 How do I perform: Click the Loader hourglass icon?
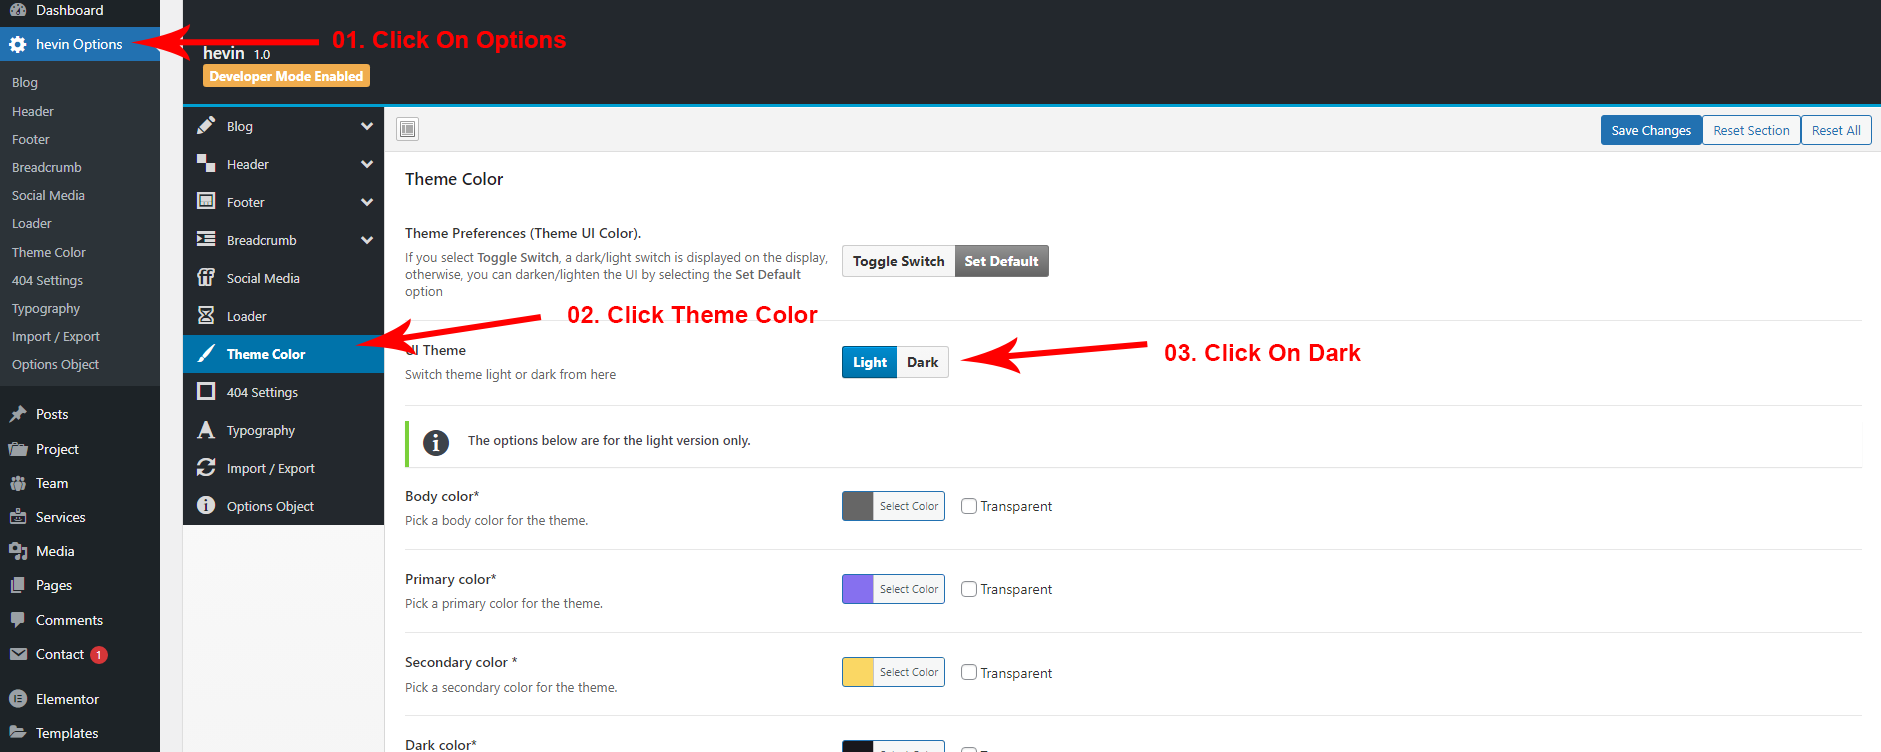[206, 316]
